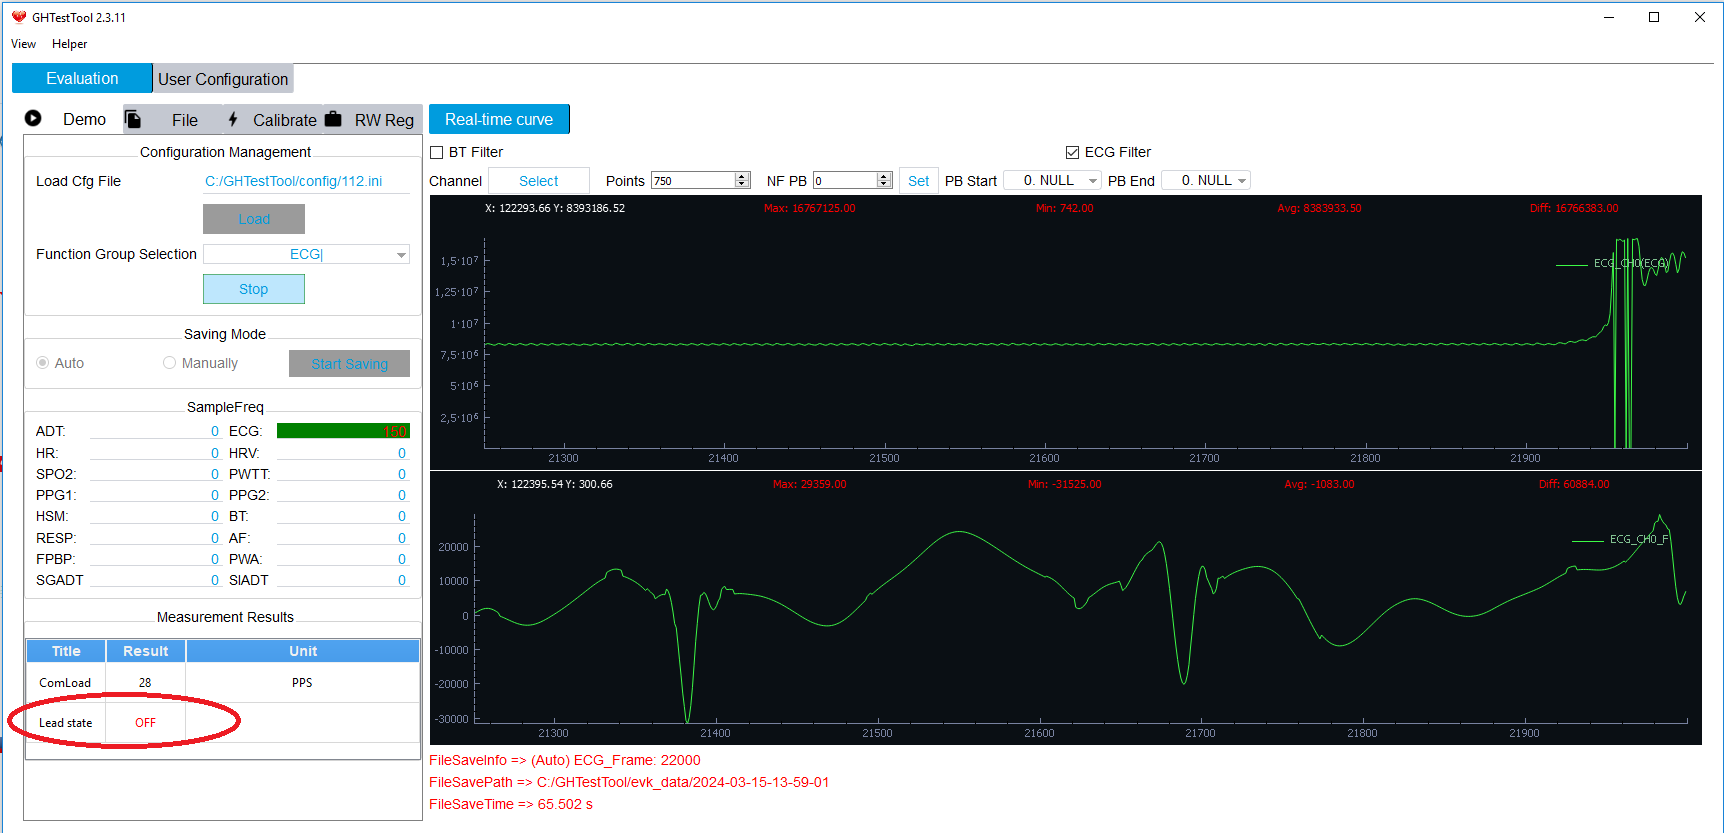1724x833 pixels.
Task: Open the PB Start dropdown
Action: click(1092, 181)
